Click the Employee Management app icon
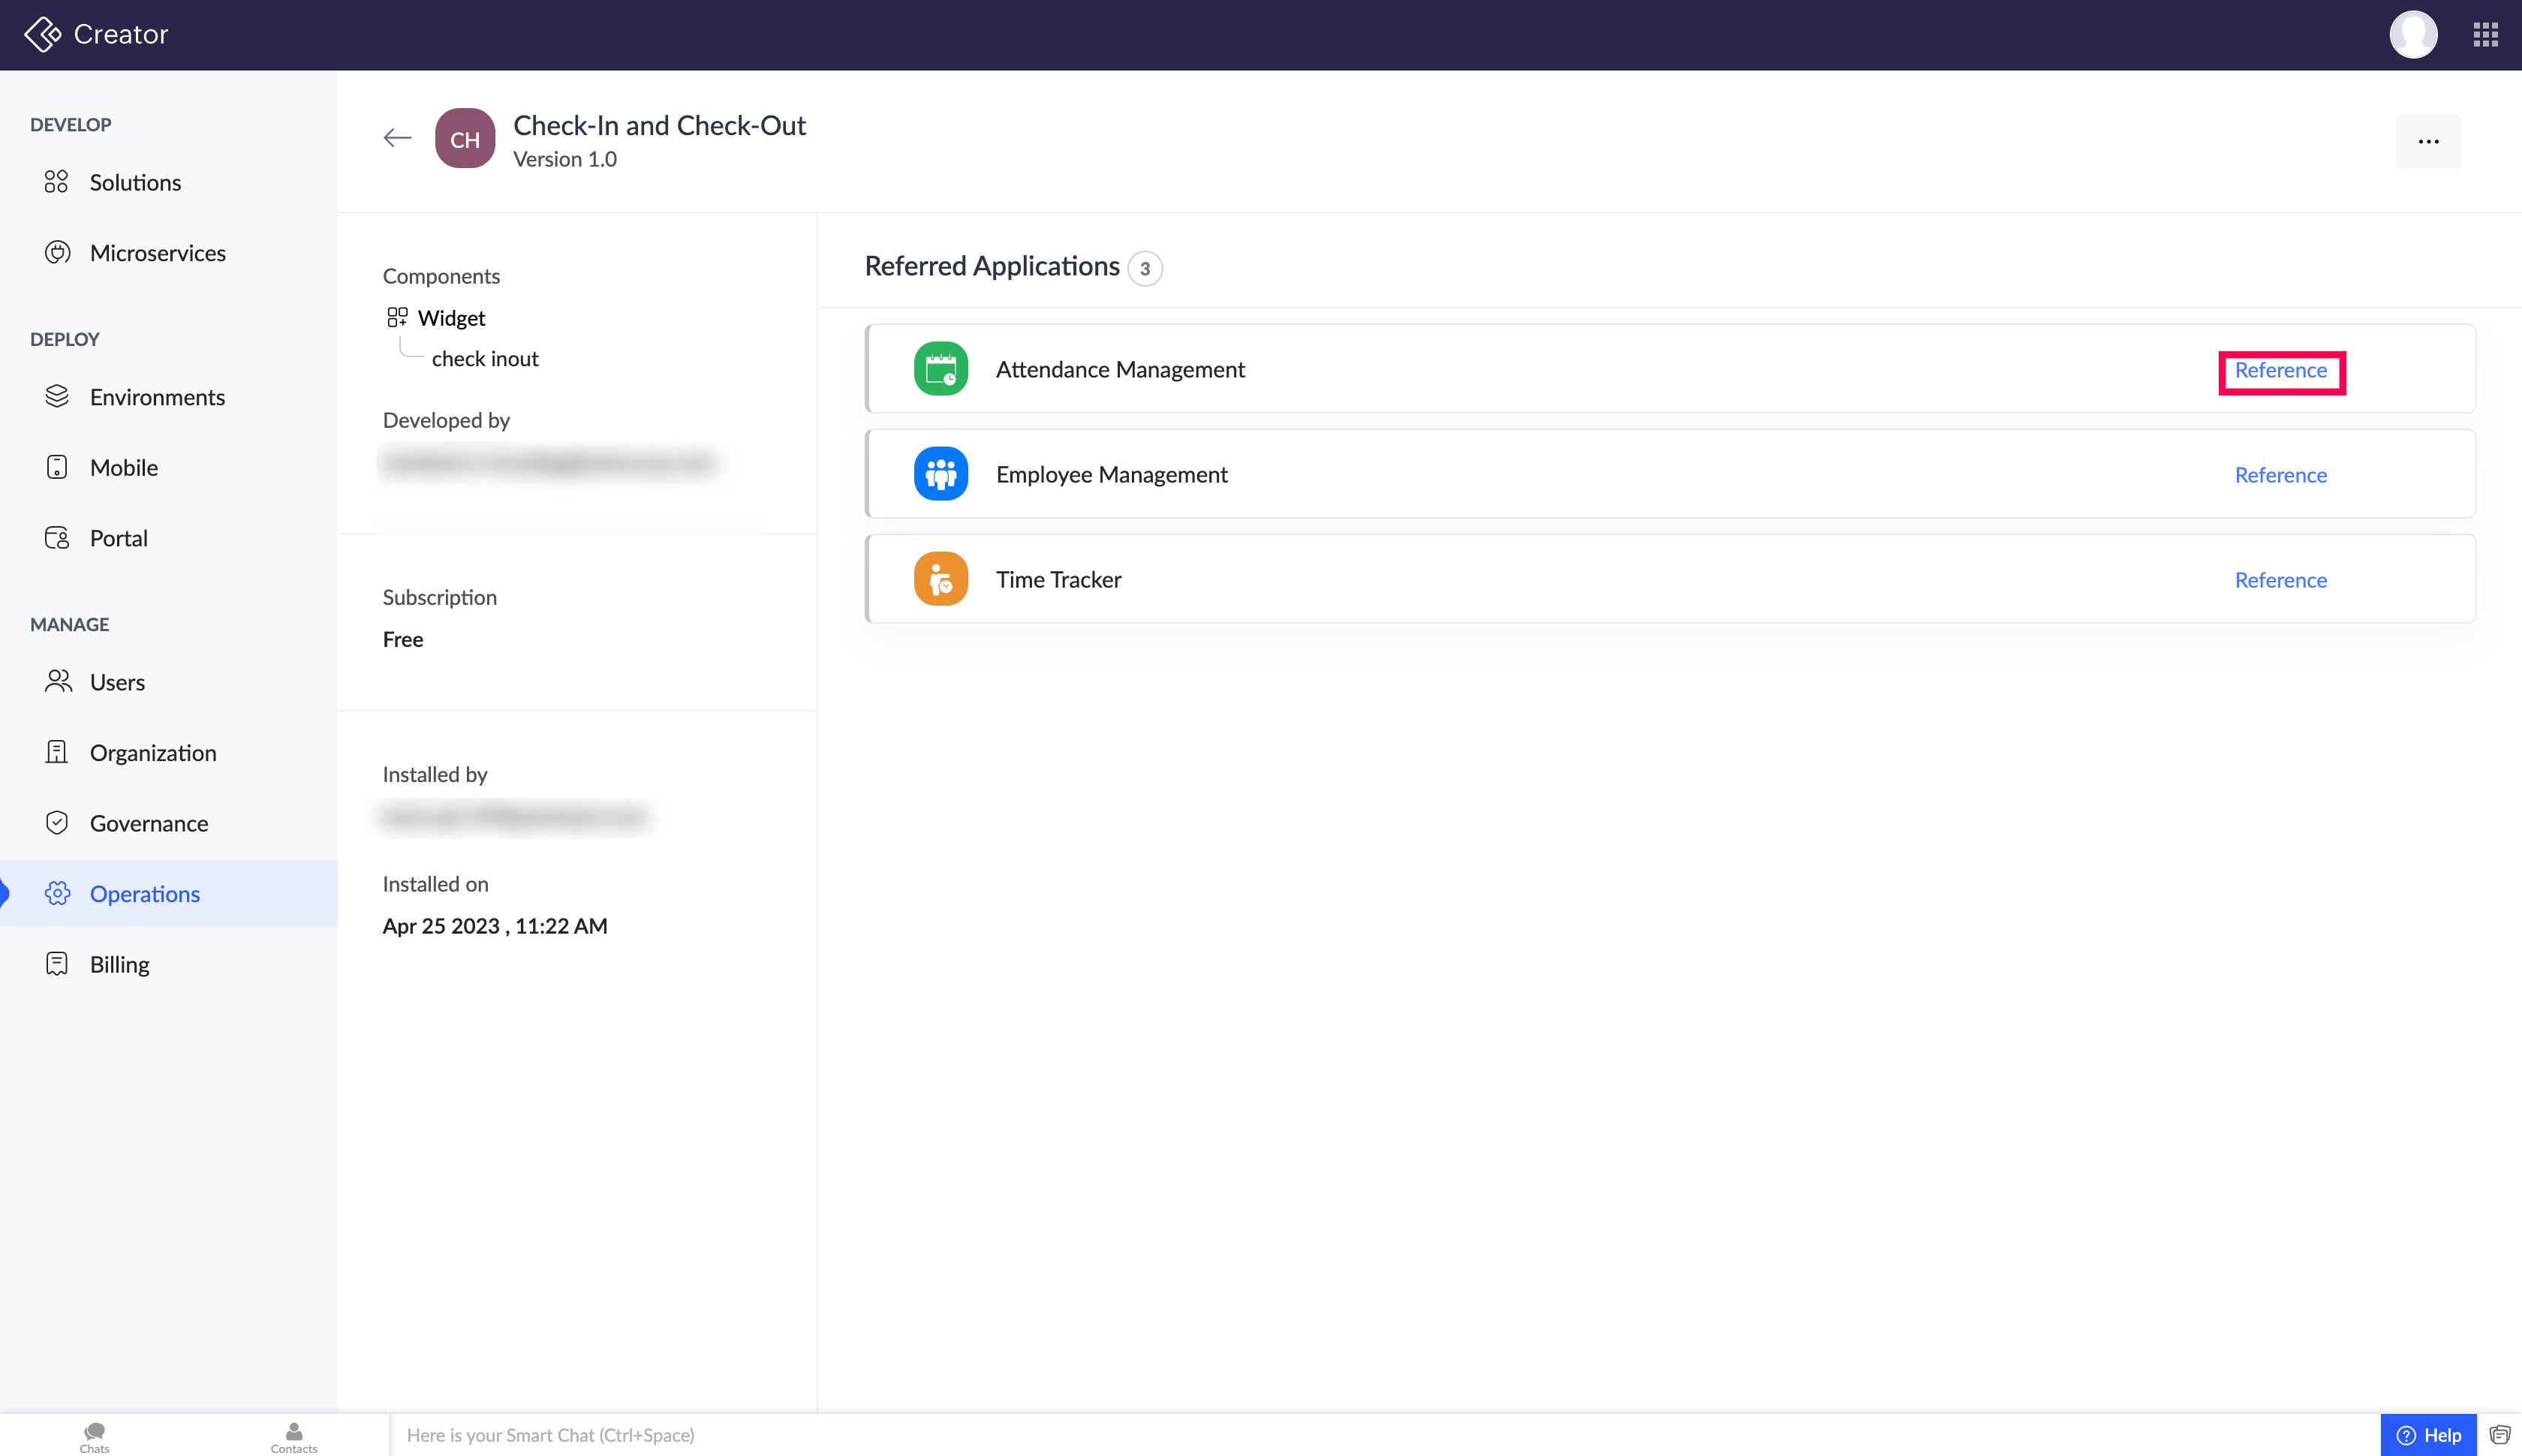Image resolution: width=2522 pixels, height=1456 pixels. pos(940,474)
